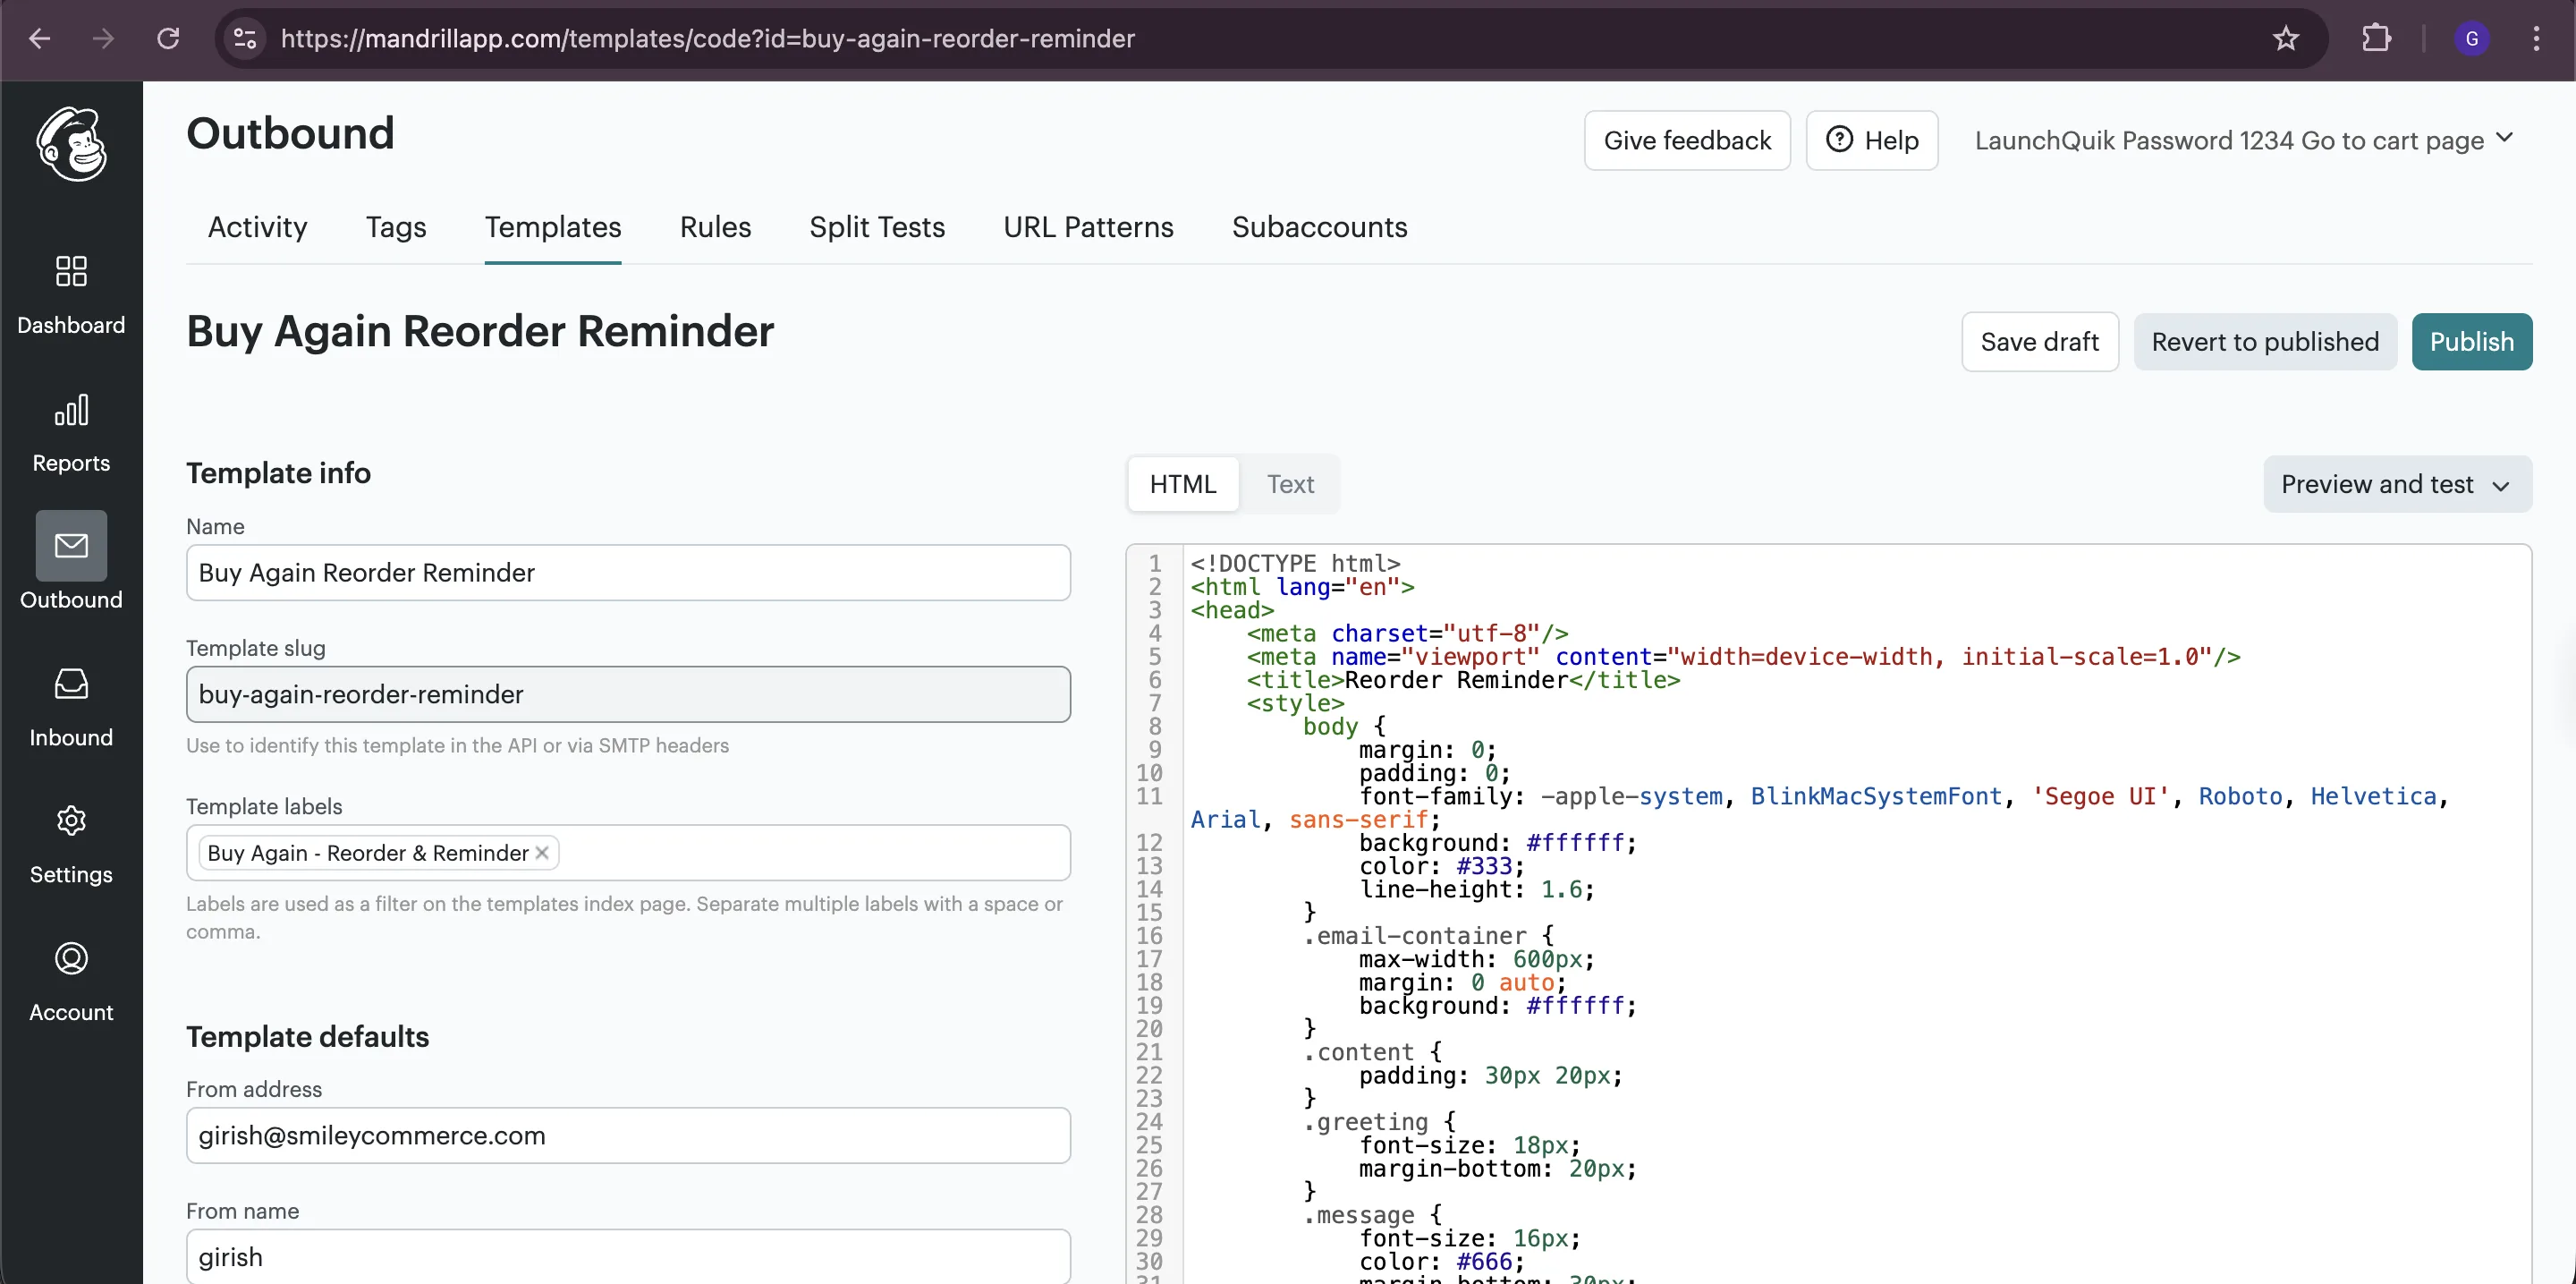Click the Template slug field
The width and height of the screenshot is (2576, 1284).
[x=628, y=695]
